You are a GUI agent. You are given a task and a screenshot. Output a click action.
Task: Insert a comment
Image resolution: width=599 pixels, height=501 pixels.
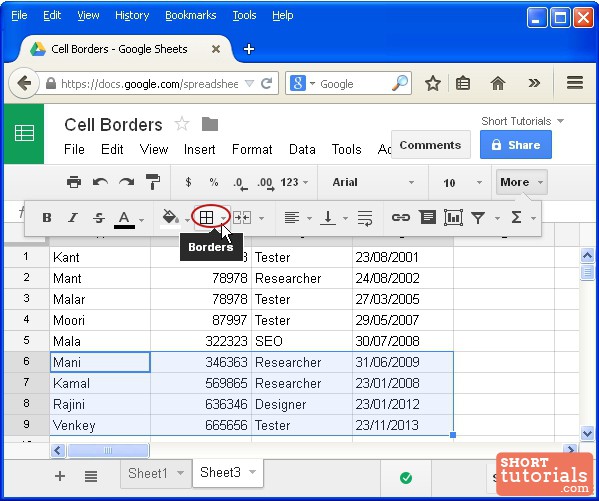(x=427, y=217)
